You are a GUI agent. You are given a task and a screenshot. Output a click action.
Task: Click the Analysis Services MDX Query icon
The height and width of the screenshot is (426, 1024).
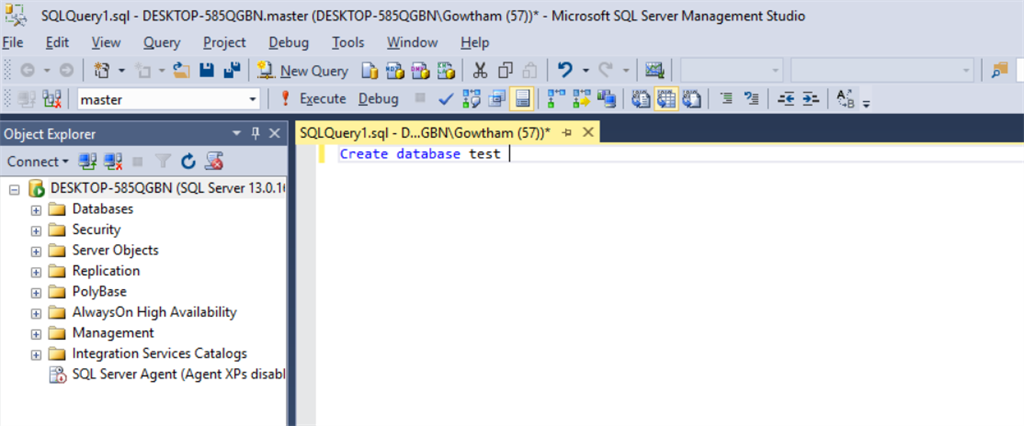[x=394, y=71]
